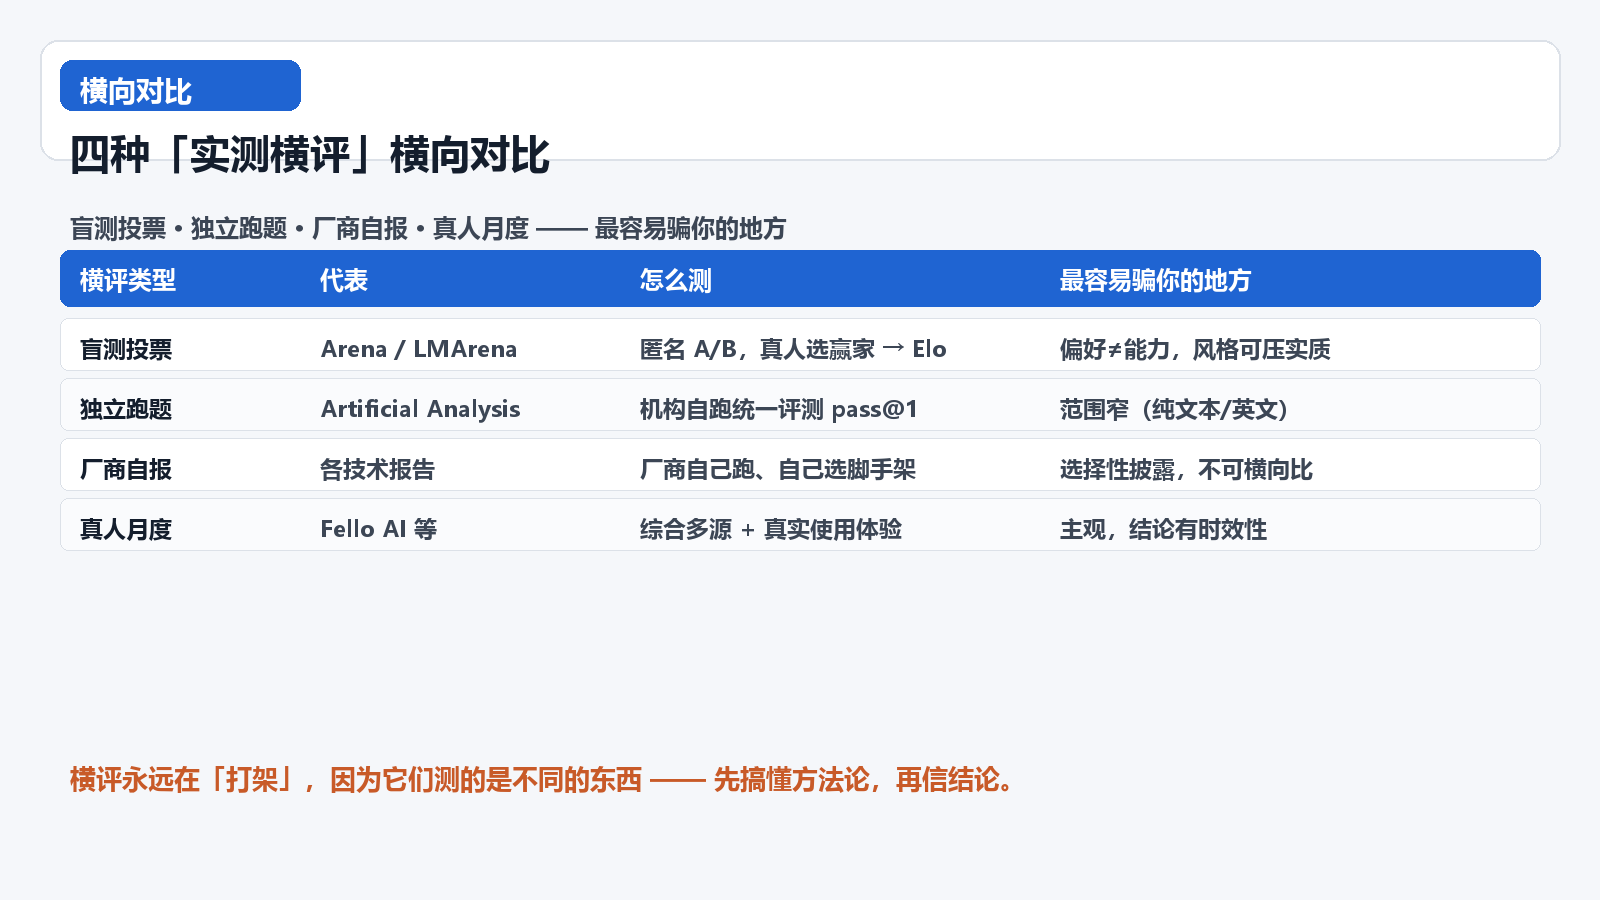Click the subtitle starting with 盲测投票 • 独立跑题

(428, 229)
